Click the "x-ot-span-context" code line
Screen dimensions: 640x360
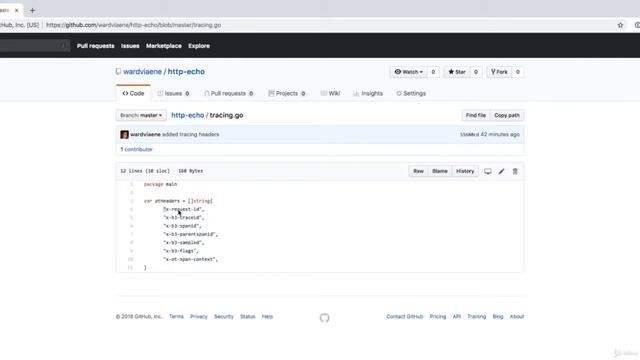[x=191, y=259]
